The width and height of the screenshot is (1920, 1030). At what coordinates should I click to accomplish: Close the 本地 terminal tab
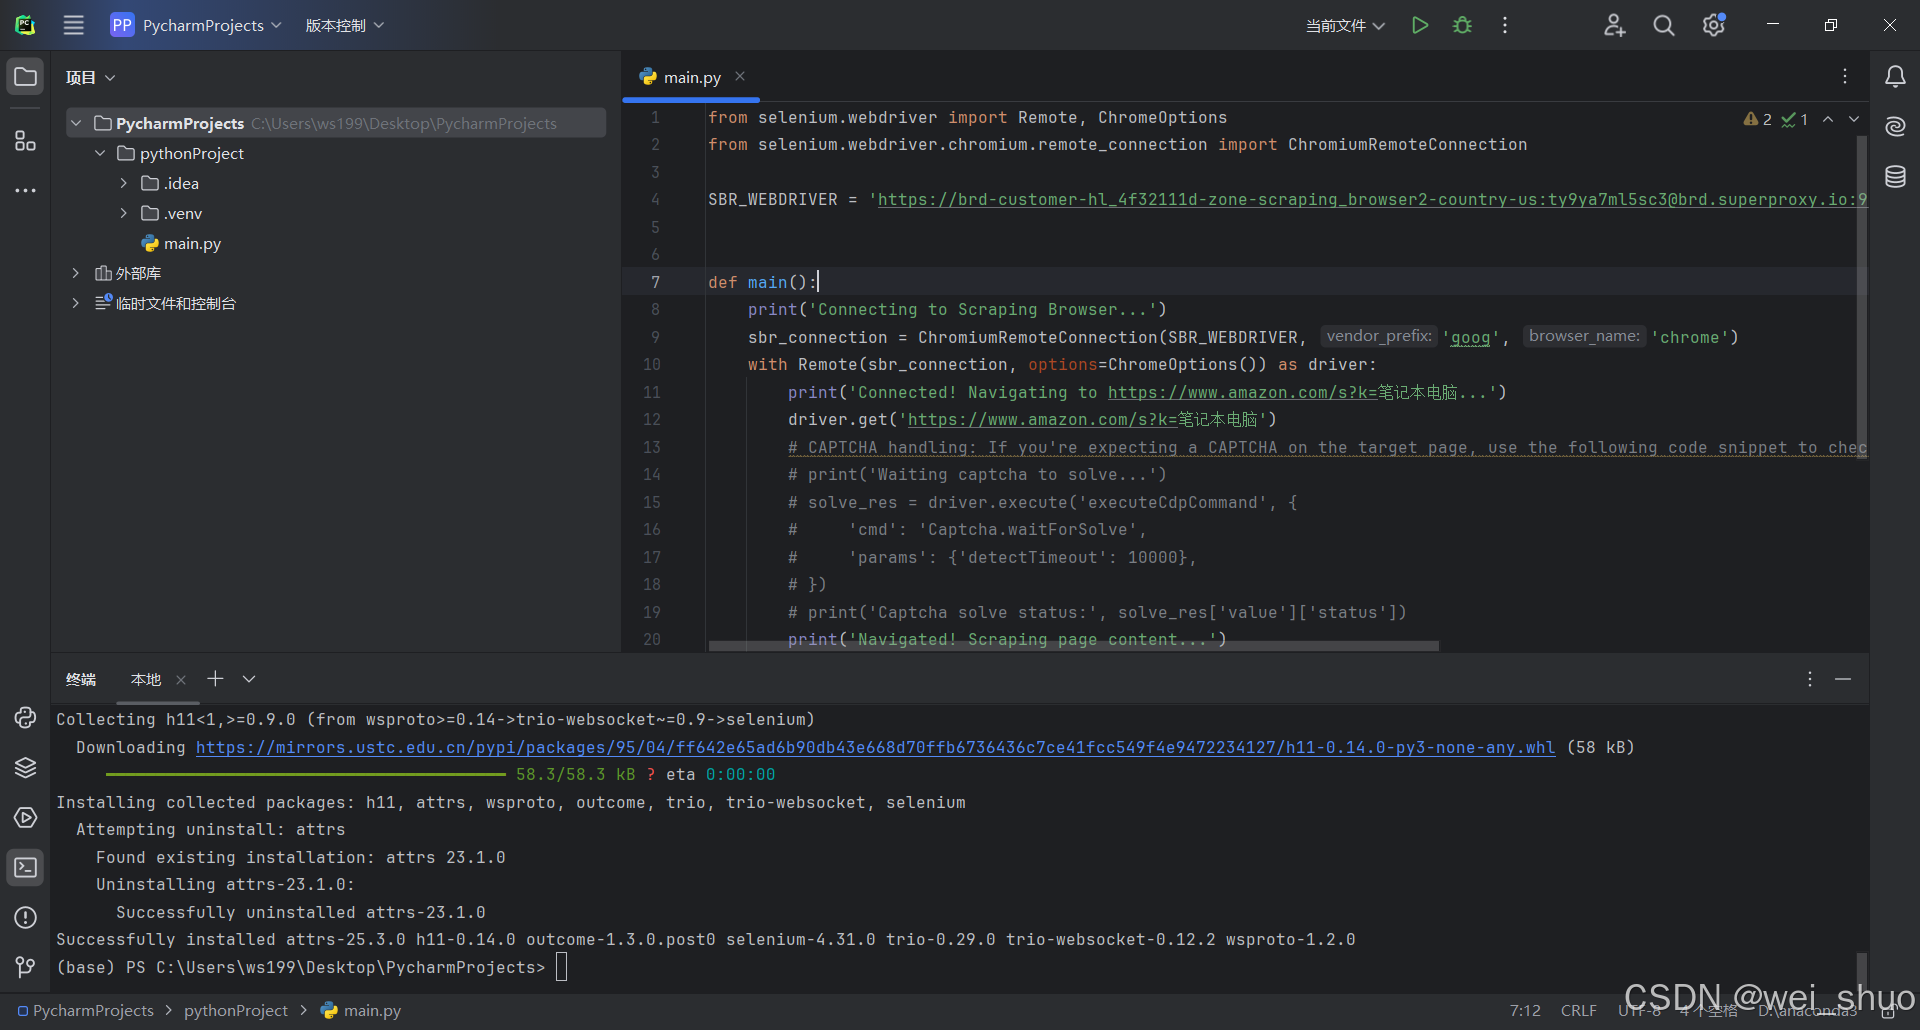181,680
